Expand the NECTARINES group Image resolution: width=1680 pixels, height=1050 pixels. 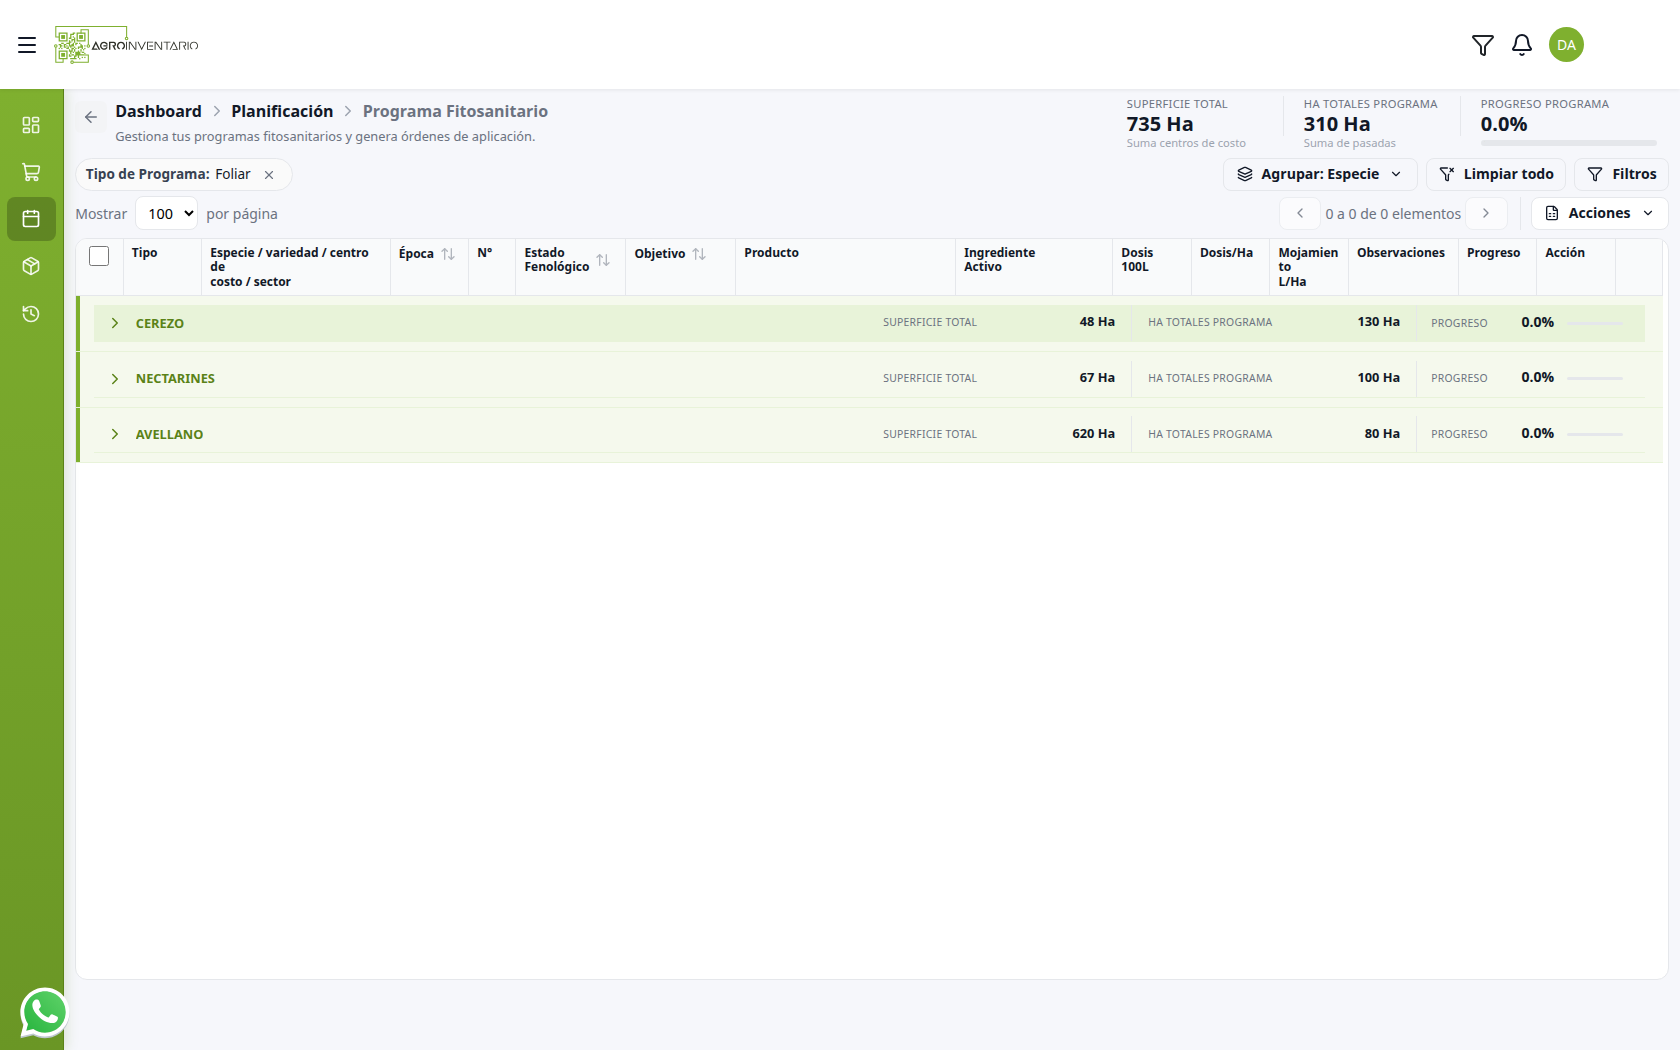coord(115,379)
